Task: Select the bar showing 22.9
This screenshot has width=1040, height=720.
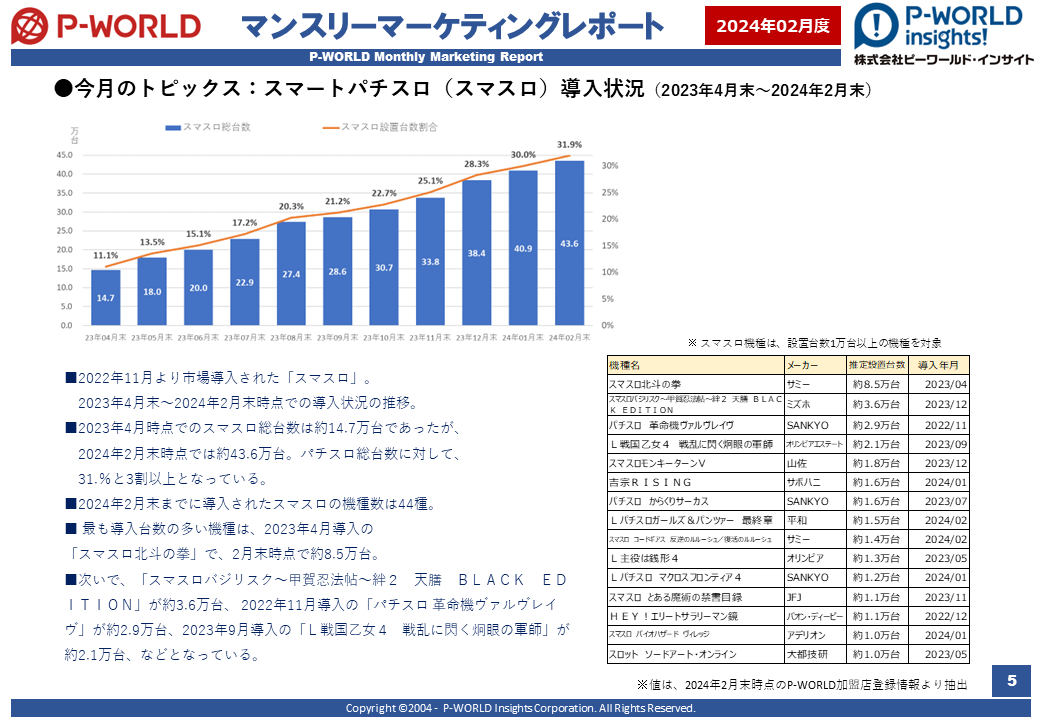Action: 245,282
